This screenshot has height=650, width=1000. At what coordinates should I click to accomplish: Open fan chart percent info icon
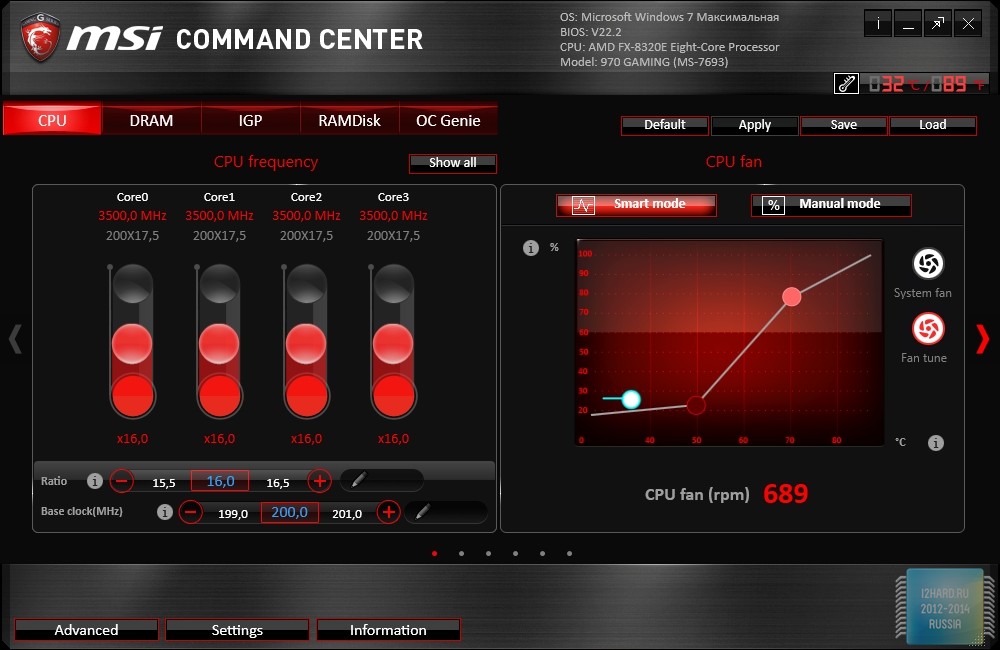point(531,247)
